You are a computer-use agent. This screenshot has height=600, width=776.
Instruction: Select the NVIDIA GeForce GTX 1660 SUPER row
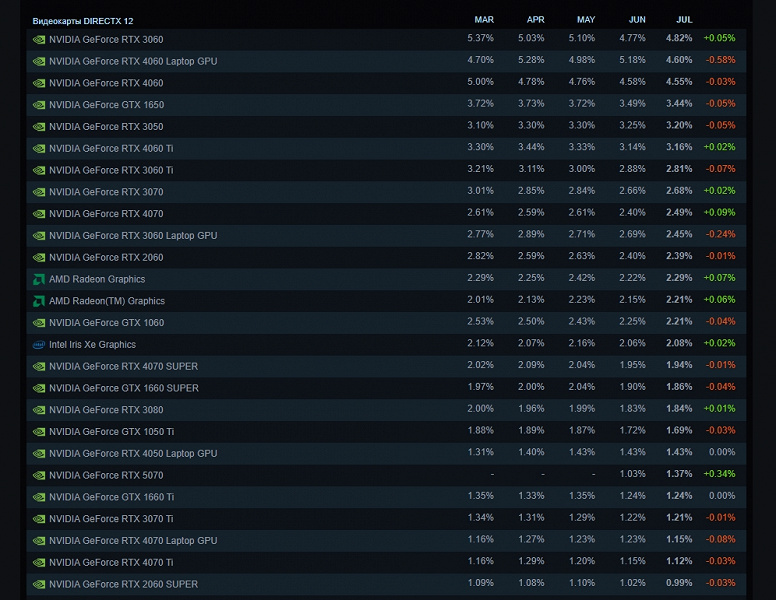tap(123, 388)
